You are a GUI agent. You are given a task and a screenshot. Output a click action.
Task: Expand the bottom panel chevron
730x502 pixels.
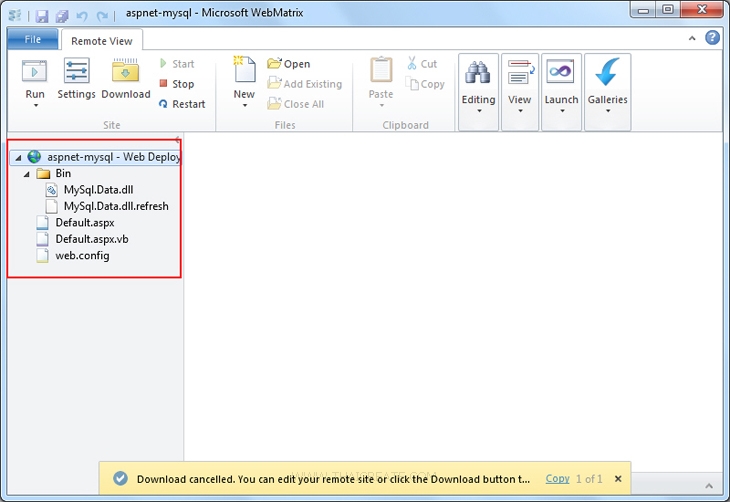click(x=709, y=486)
